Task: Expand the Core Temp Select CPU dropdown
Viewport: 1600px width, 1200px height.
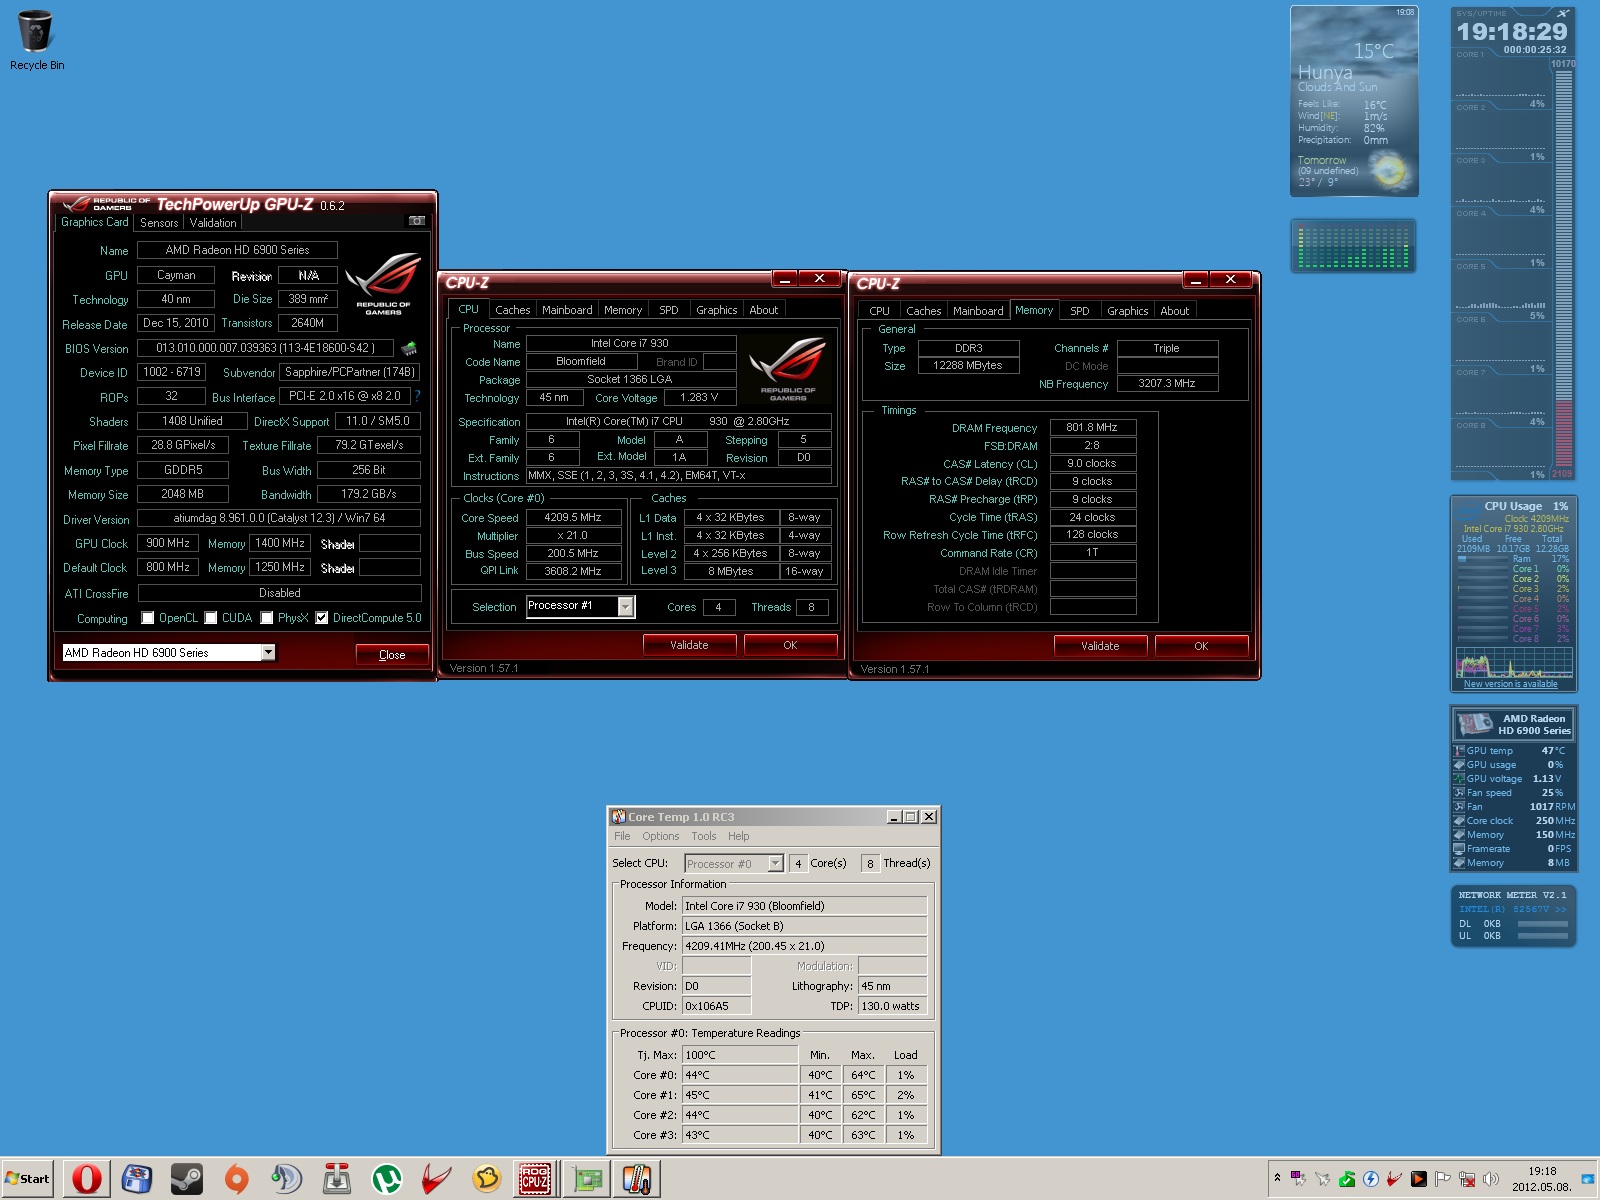Action: [775, 864]
